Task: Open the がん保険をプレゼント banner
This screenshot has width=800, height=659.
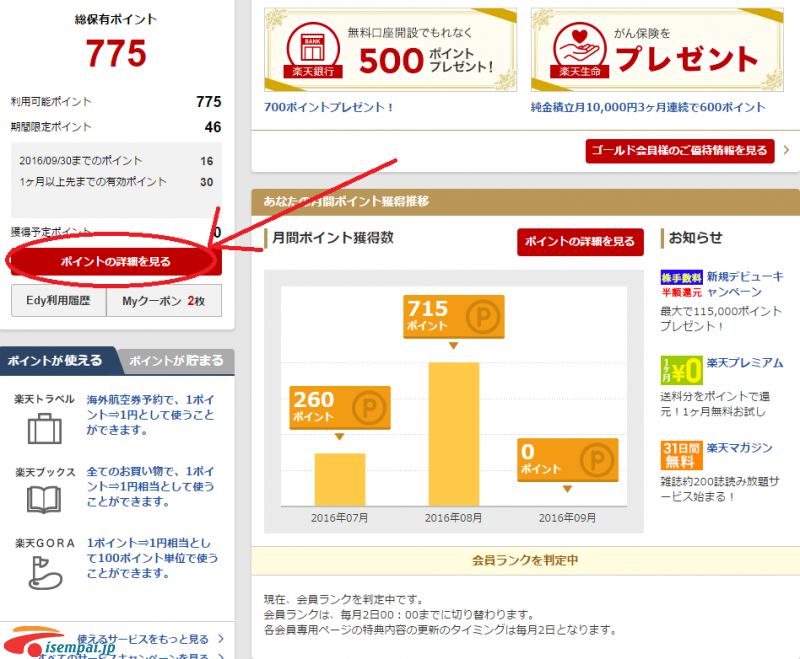Action: [x=657, y=50]
